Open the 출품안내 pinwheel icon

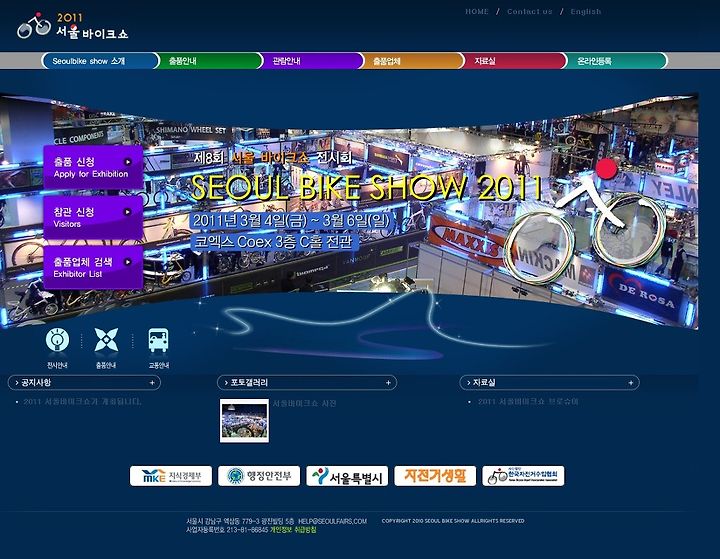click(106, 340)
